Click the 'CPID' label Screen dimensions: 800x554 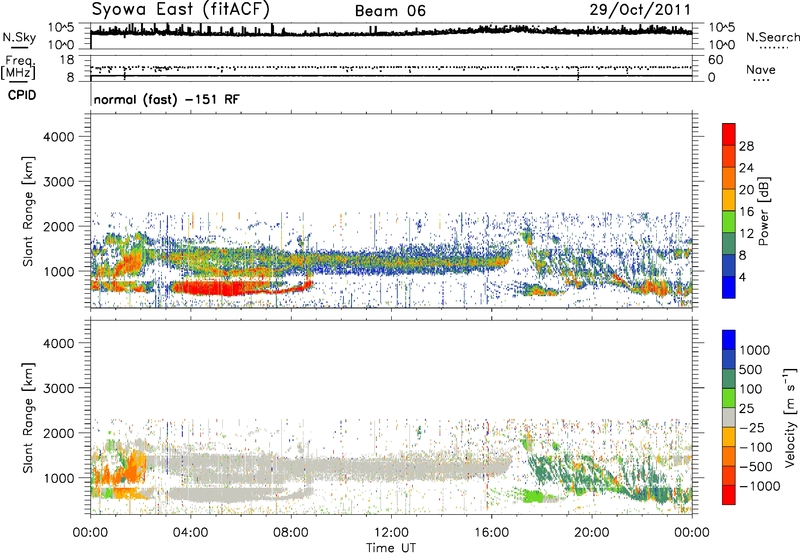[x=22, y=95]
